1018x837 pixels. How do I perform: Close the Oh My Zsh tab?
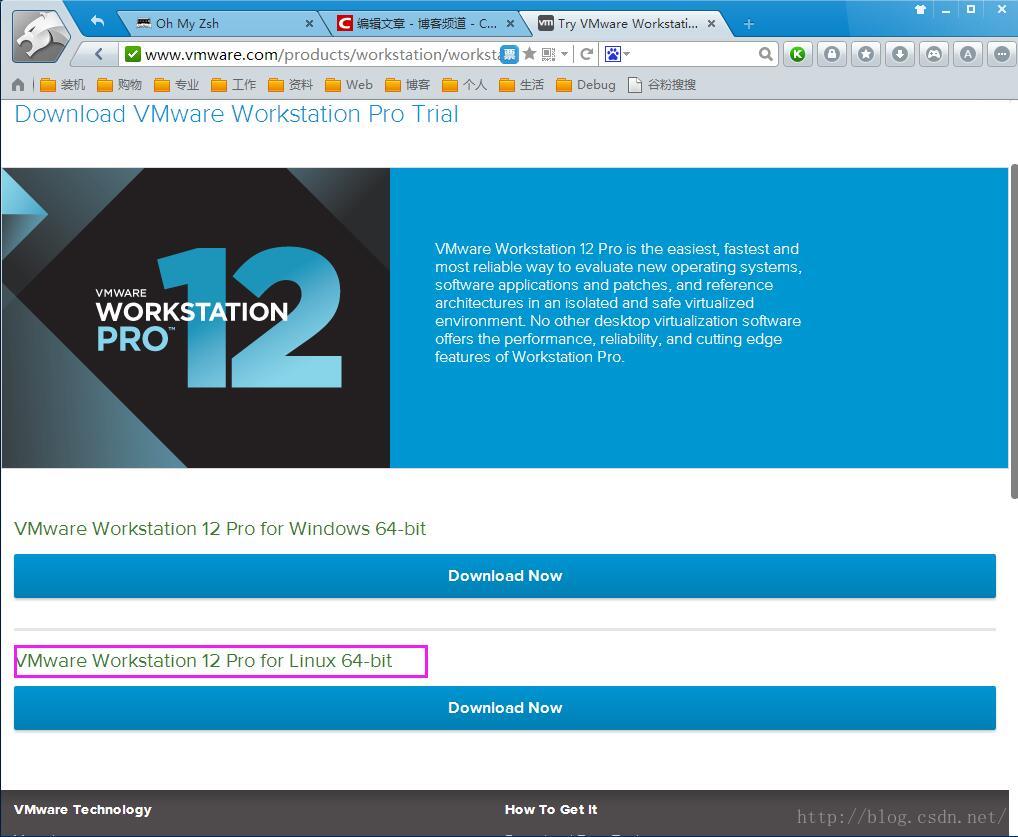pyautogui.click(x=309, y=23)
